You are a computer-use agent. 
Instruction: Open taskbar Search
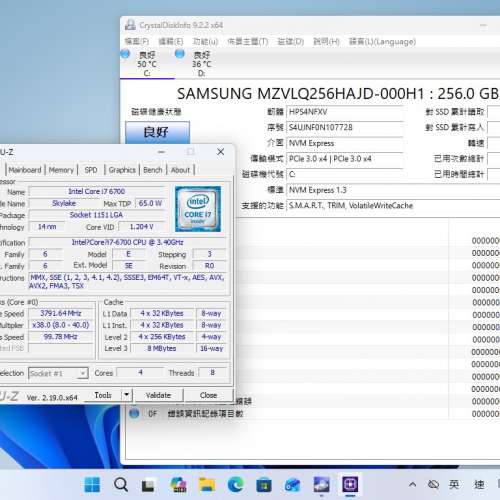click(x=120, y=484)
